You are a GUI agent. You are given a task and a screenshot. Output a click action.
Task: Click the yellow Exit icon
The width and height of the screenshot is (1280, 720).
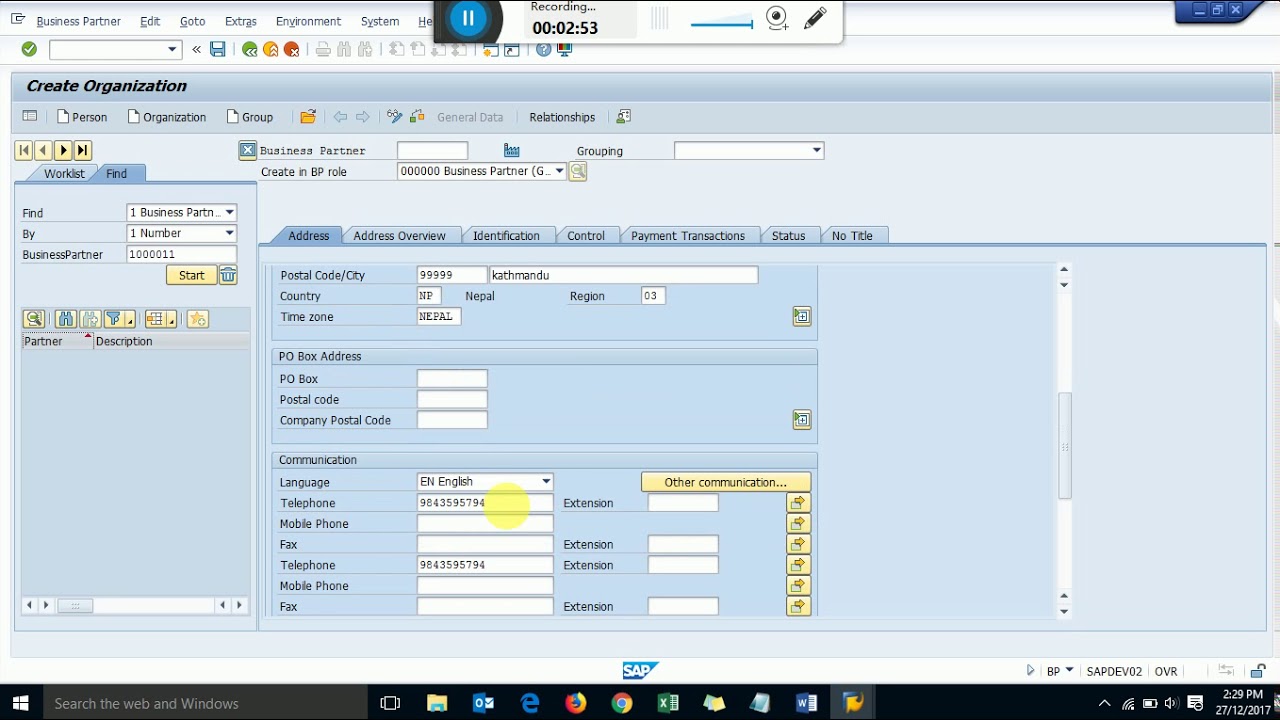(x=270, y=49)
